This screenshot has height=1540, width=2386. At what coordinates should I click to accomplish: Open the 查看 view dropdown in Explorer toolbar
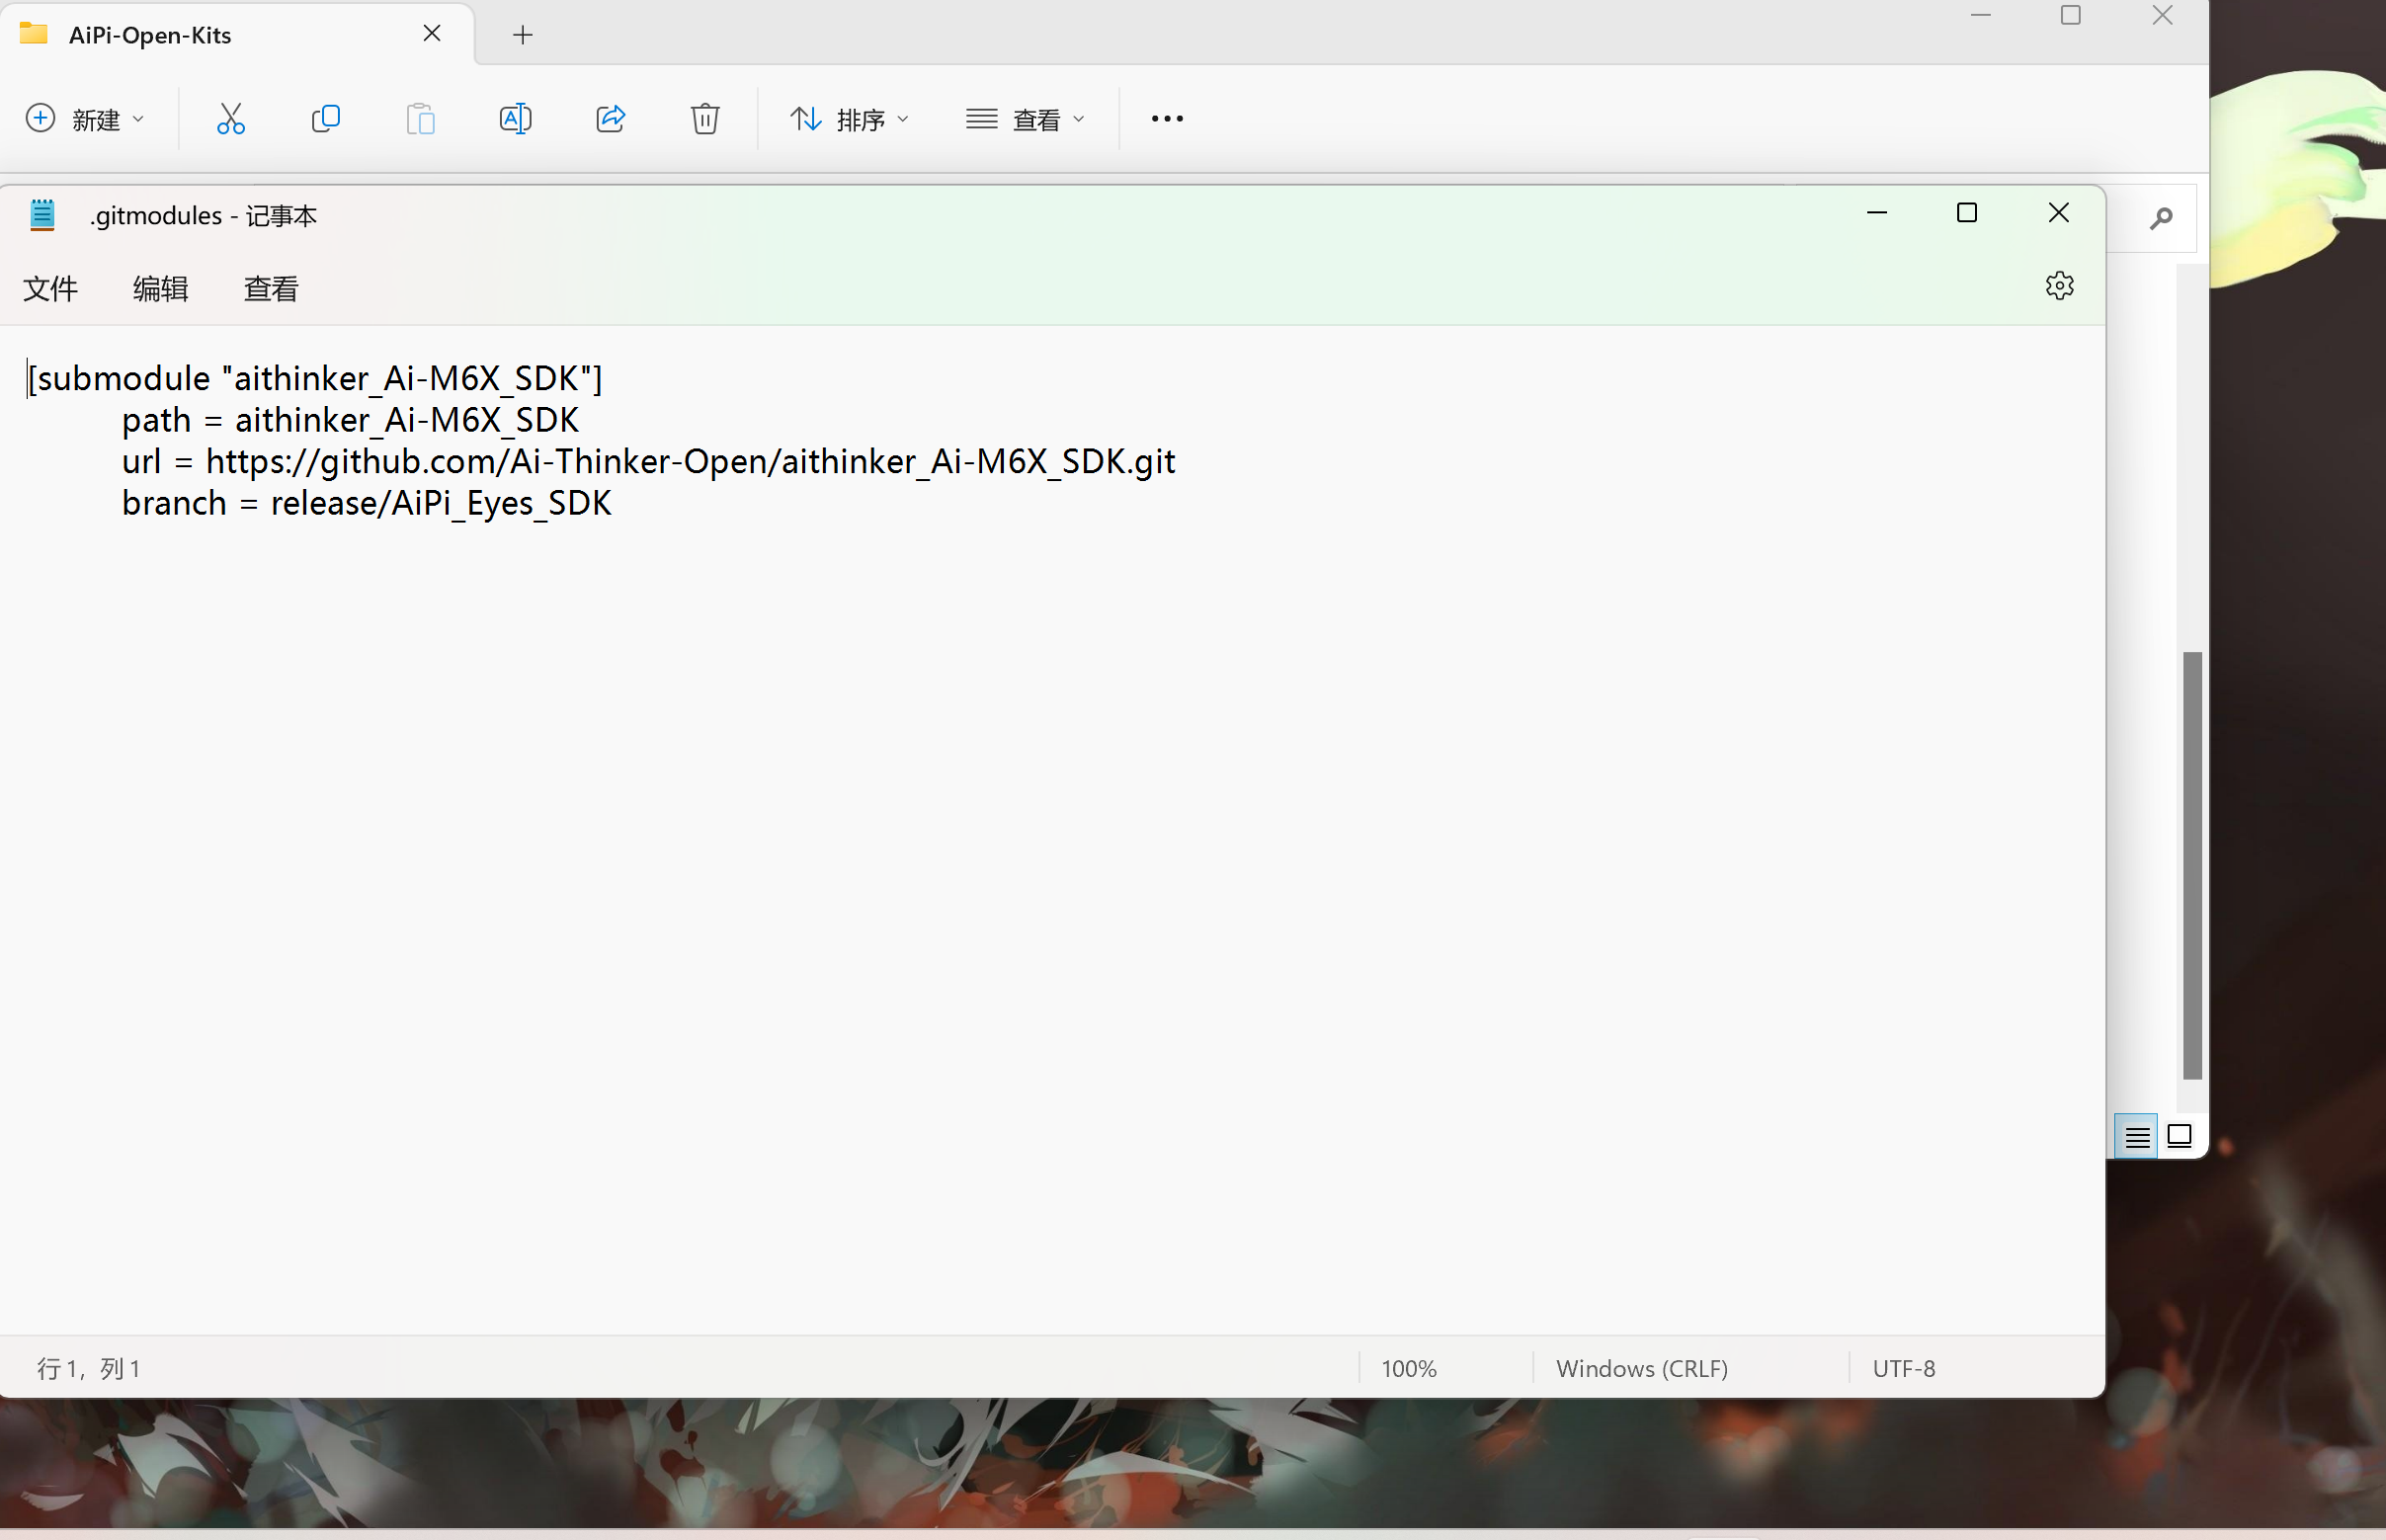1026,119
